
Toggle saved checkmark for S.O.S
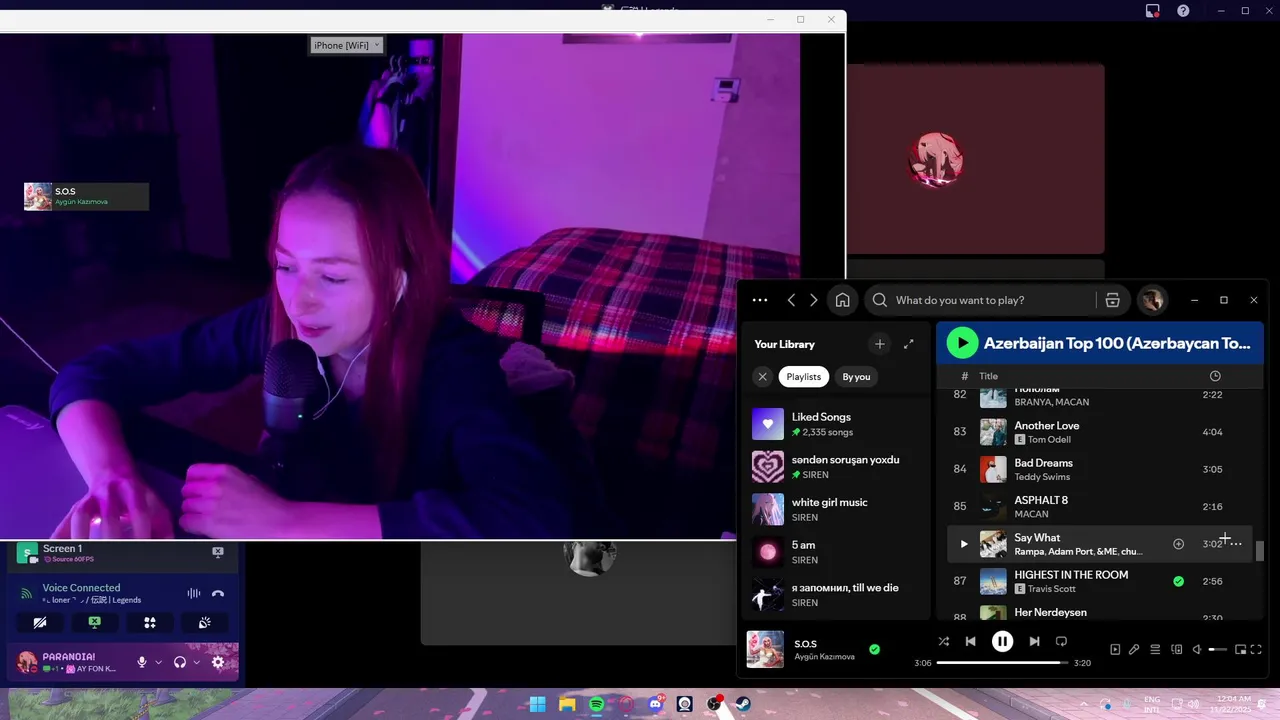tap(874, 649)
